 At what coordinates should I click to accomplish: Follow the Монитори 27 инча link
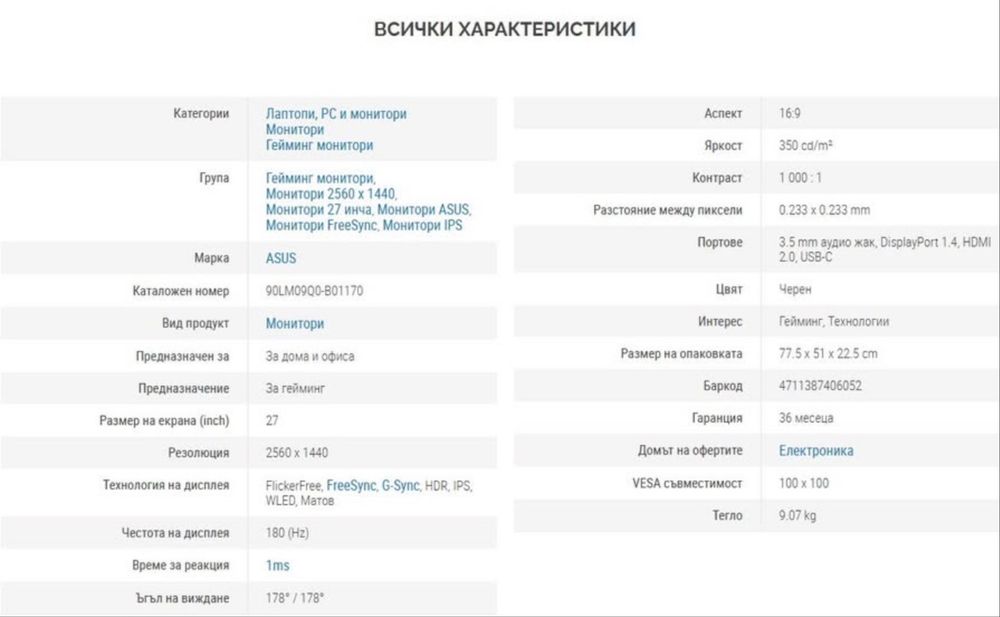click(x=319, y=210)
